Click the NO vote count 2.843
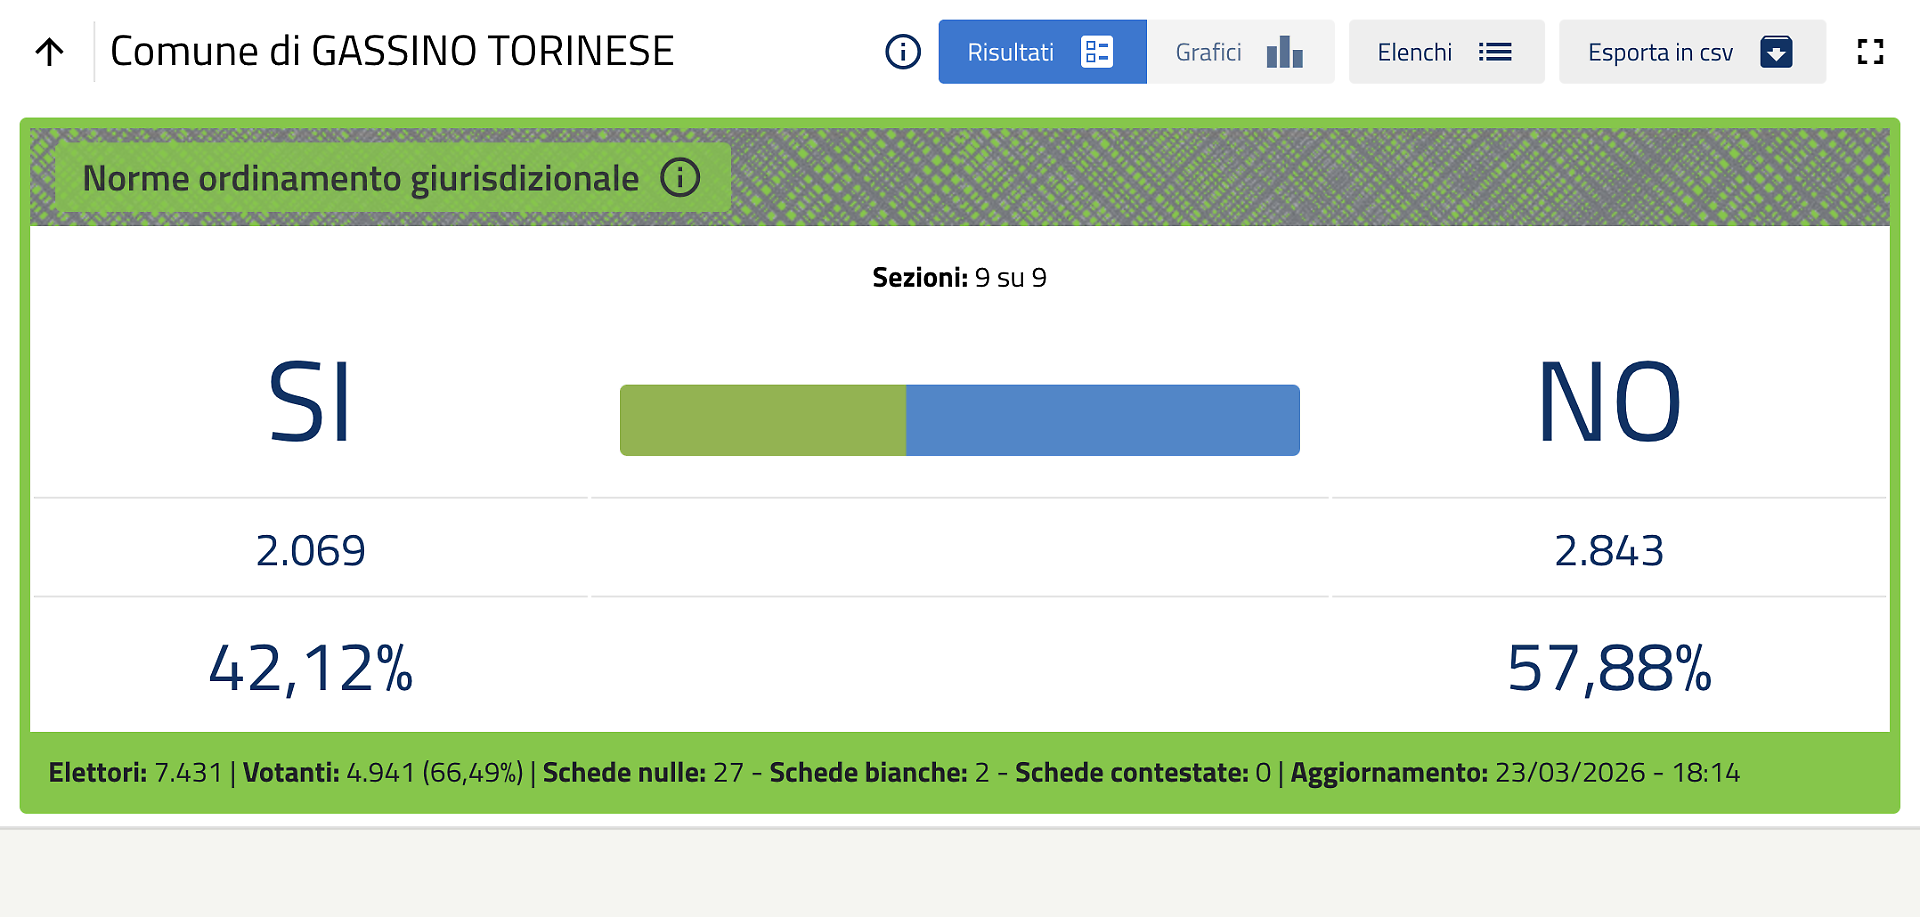Viewport: 1920px width, 917px height. click(1608, 550)
